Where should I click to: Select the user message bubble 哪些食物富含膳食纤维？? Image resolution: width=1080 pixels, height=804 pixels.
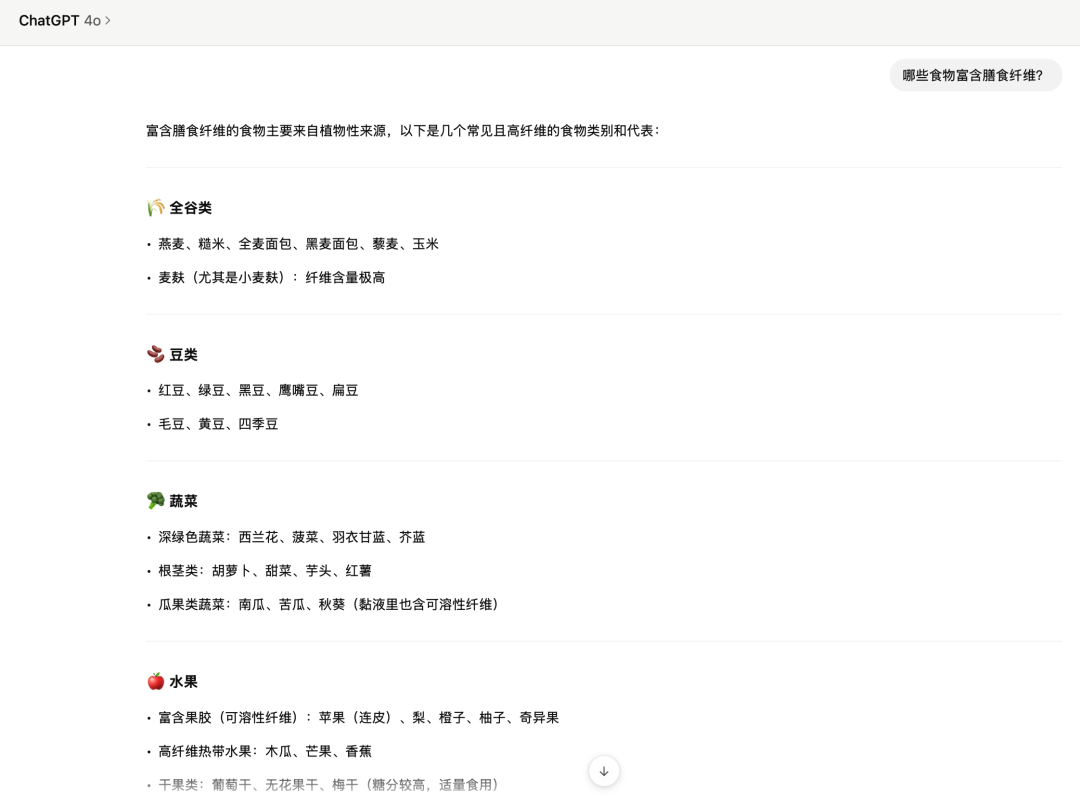[975, 75]
